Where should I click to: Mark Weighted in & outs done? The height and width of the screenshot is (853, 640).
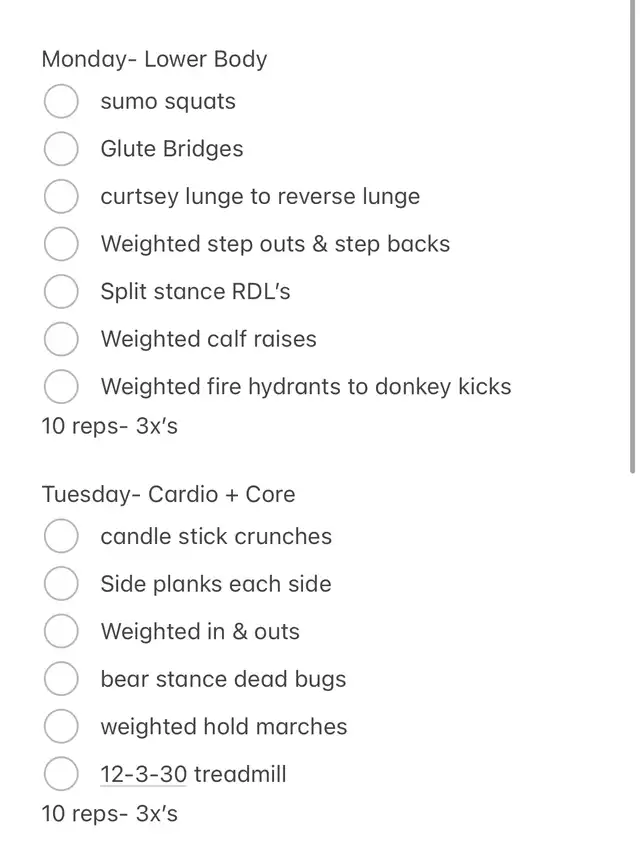pos(61,632)
